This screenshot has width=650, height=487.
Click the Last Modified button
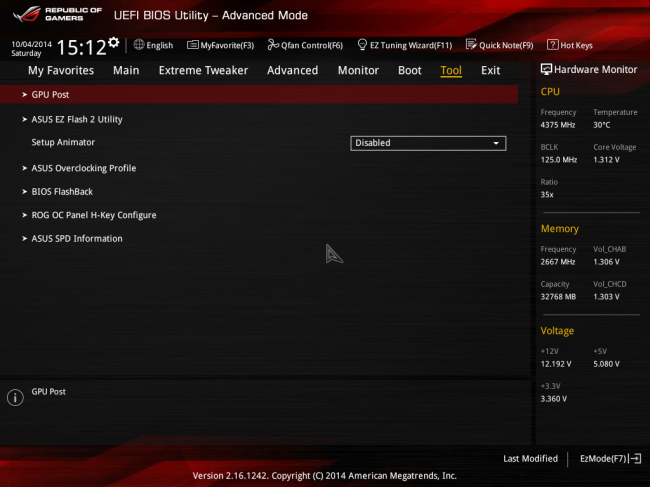530,458
